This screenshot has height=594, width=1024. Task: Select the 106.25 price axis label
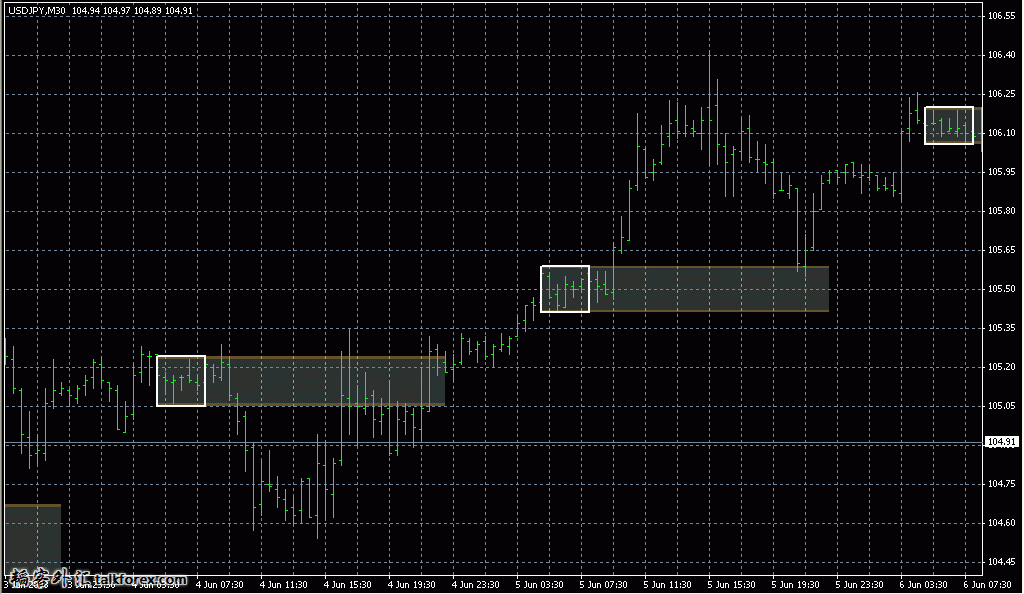point(1001,94)
